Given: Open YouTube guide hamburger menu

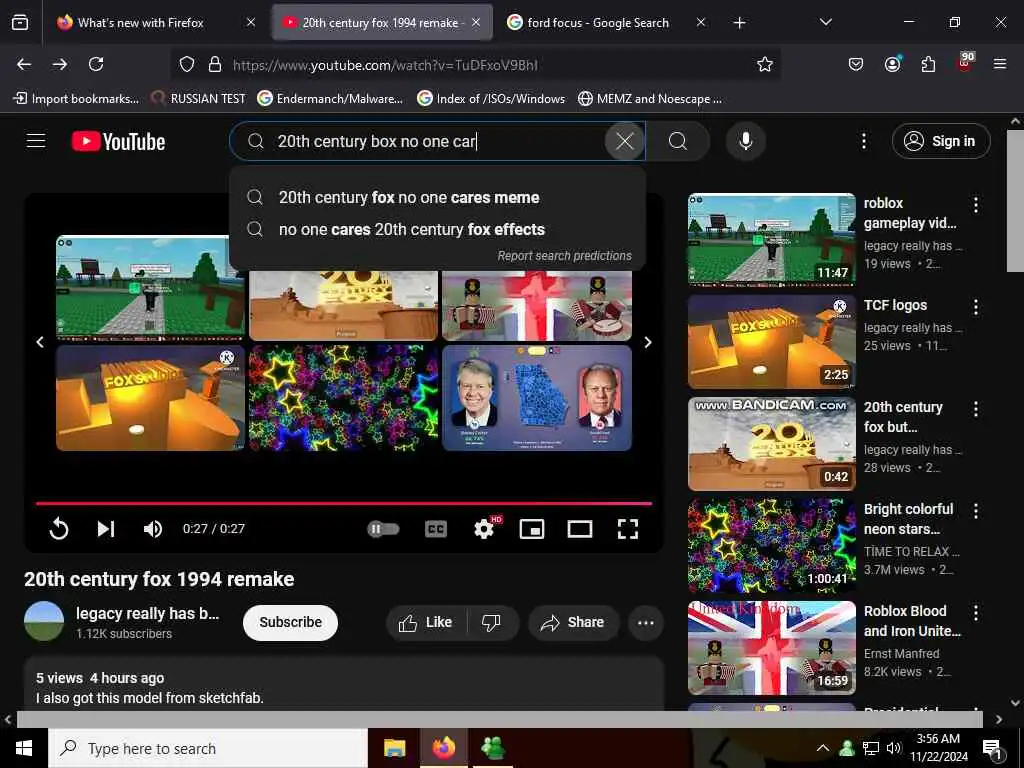Looking at the screenshot, I should [36, 140].
